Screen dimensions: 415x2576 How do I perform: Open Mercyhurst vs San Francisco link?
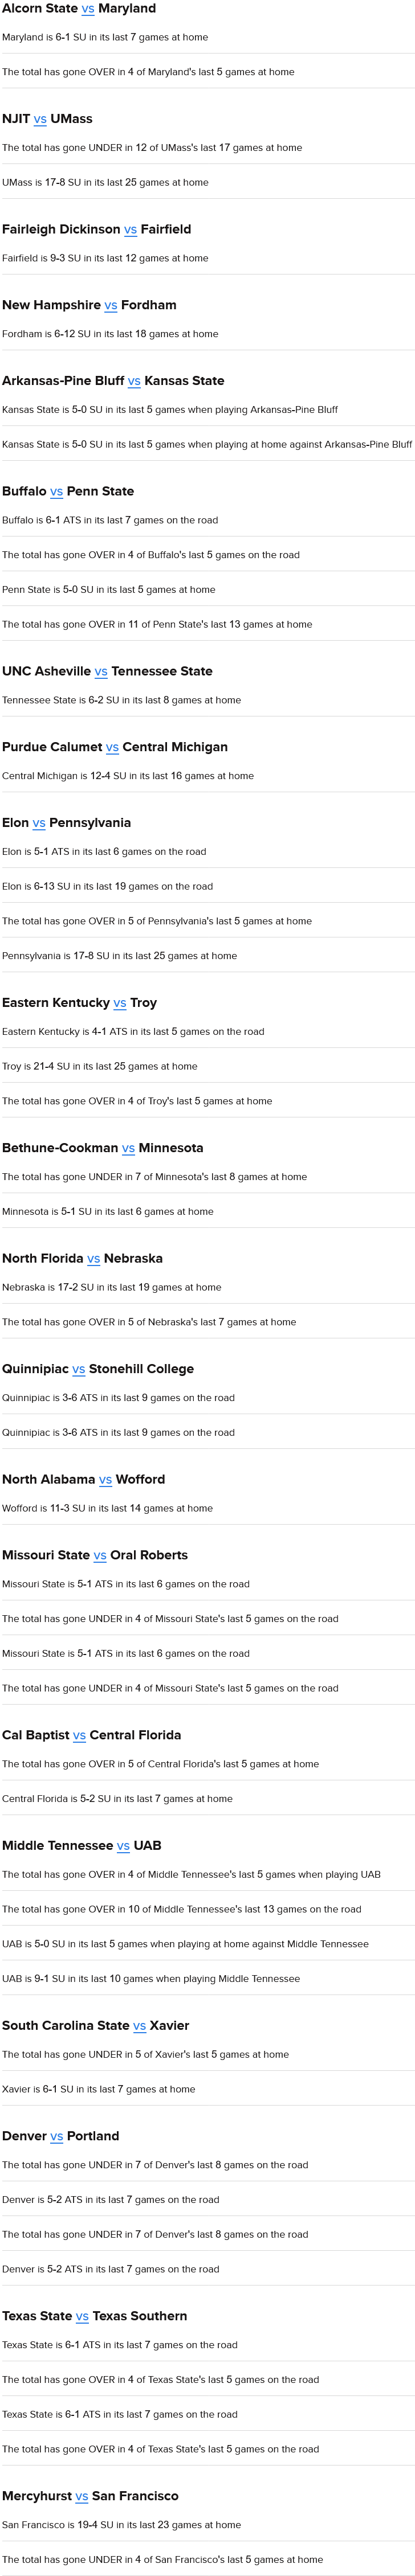[82, 2496]
